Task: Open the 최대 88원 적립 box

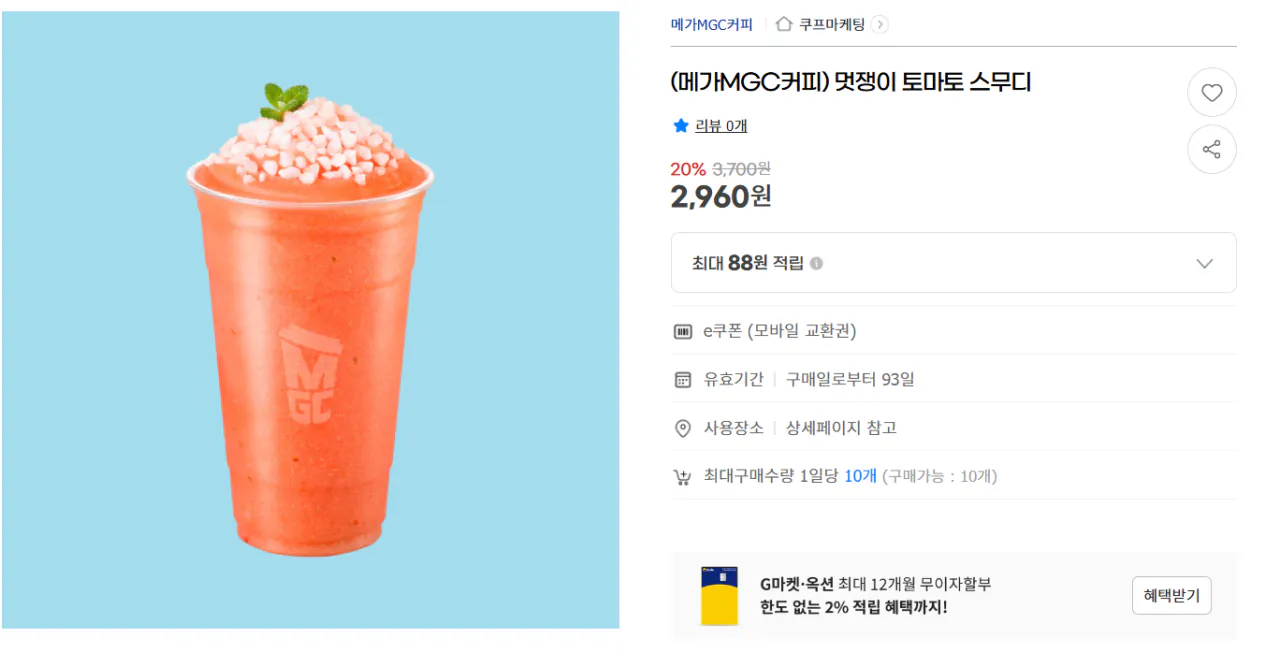Action: click(x=953, y=263)
